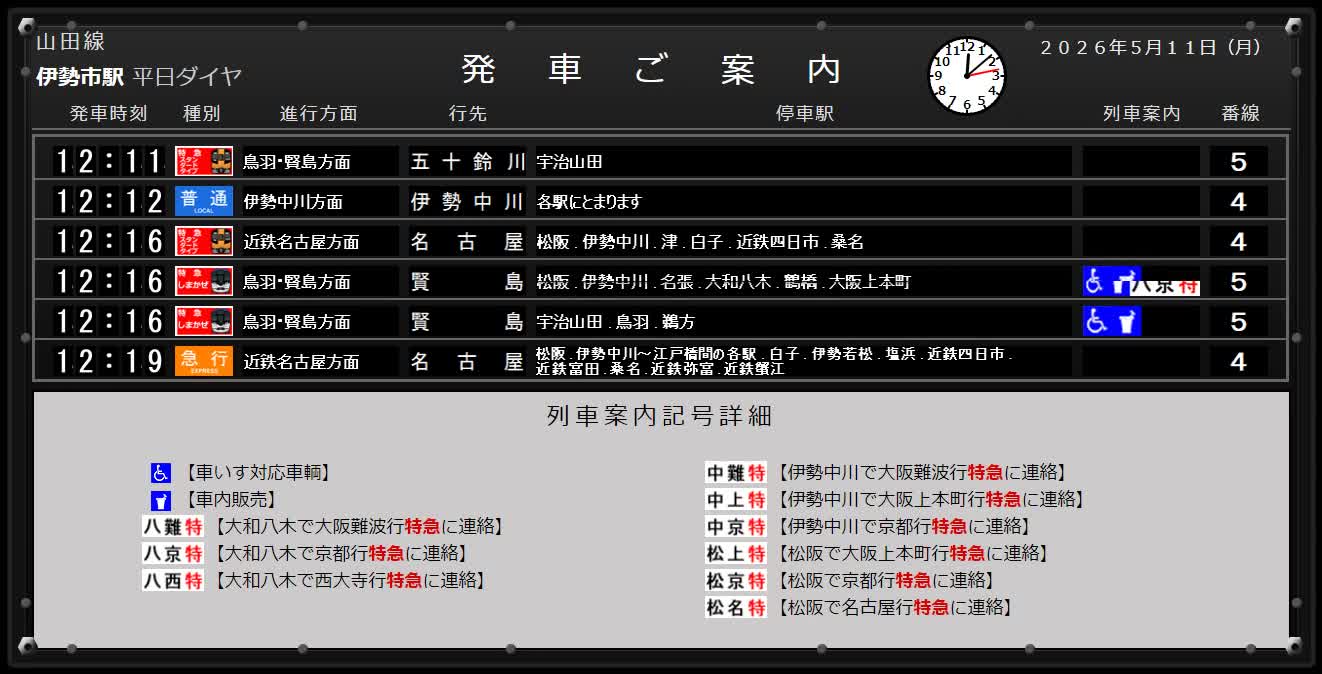Click 鳥羽・賢島方面 in the 12:11 row
This screenshot has height=674, width=1322.
tap(297, 162)
